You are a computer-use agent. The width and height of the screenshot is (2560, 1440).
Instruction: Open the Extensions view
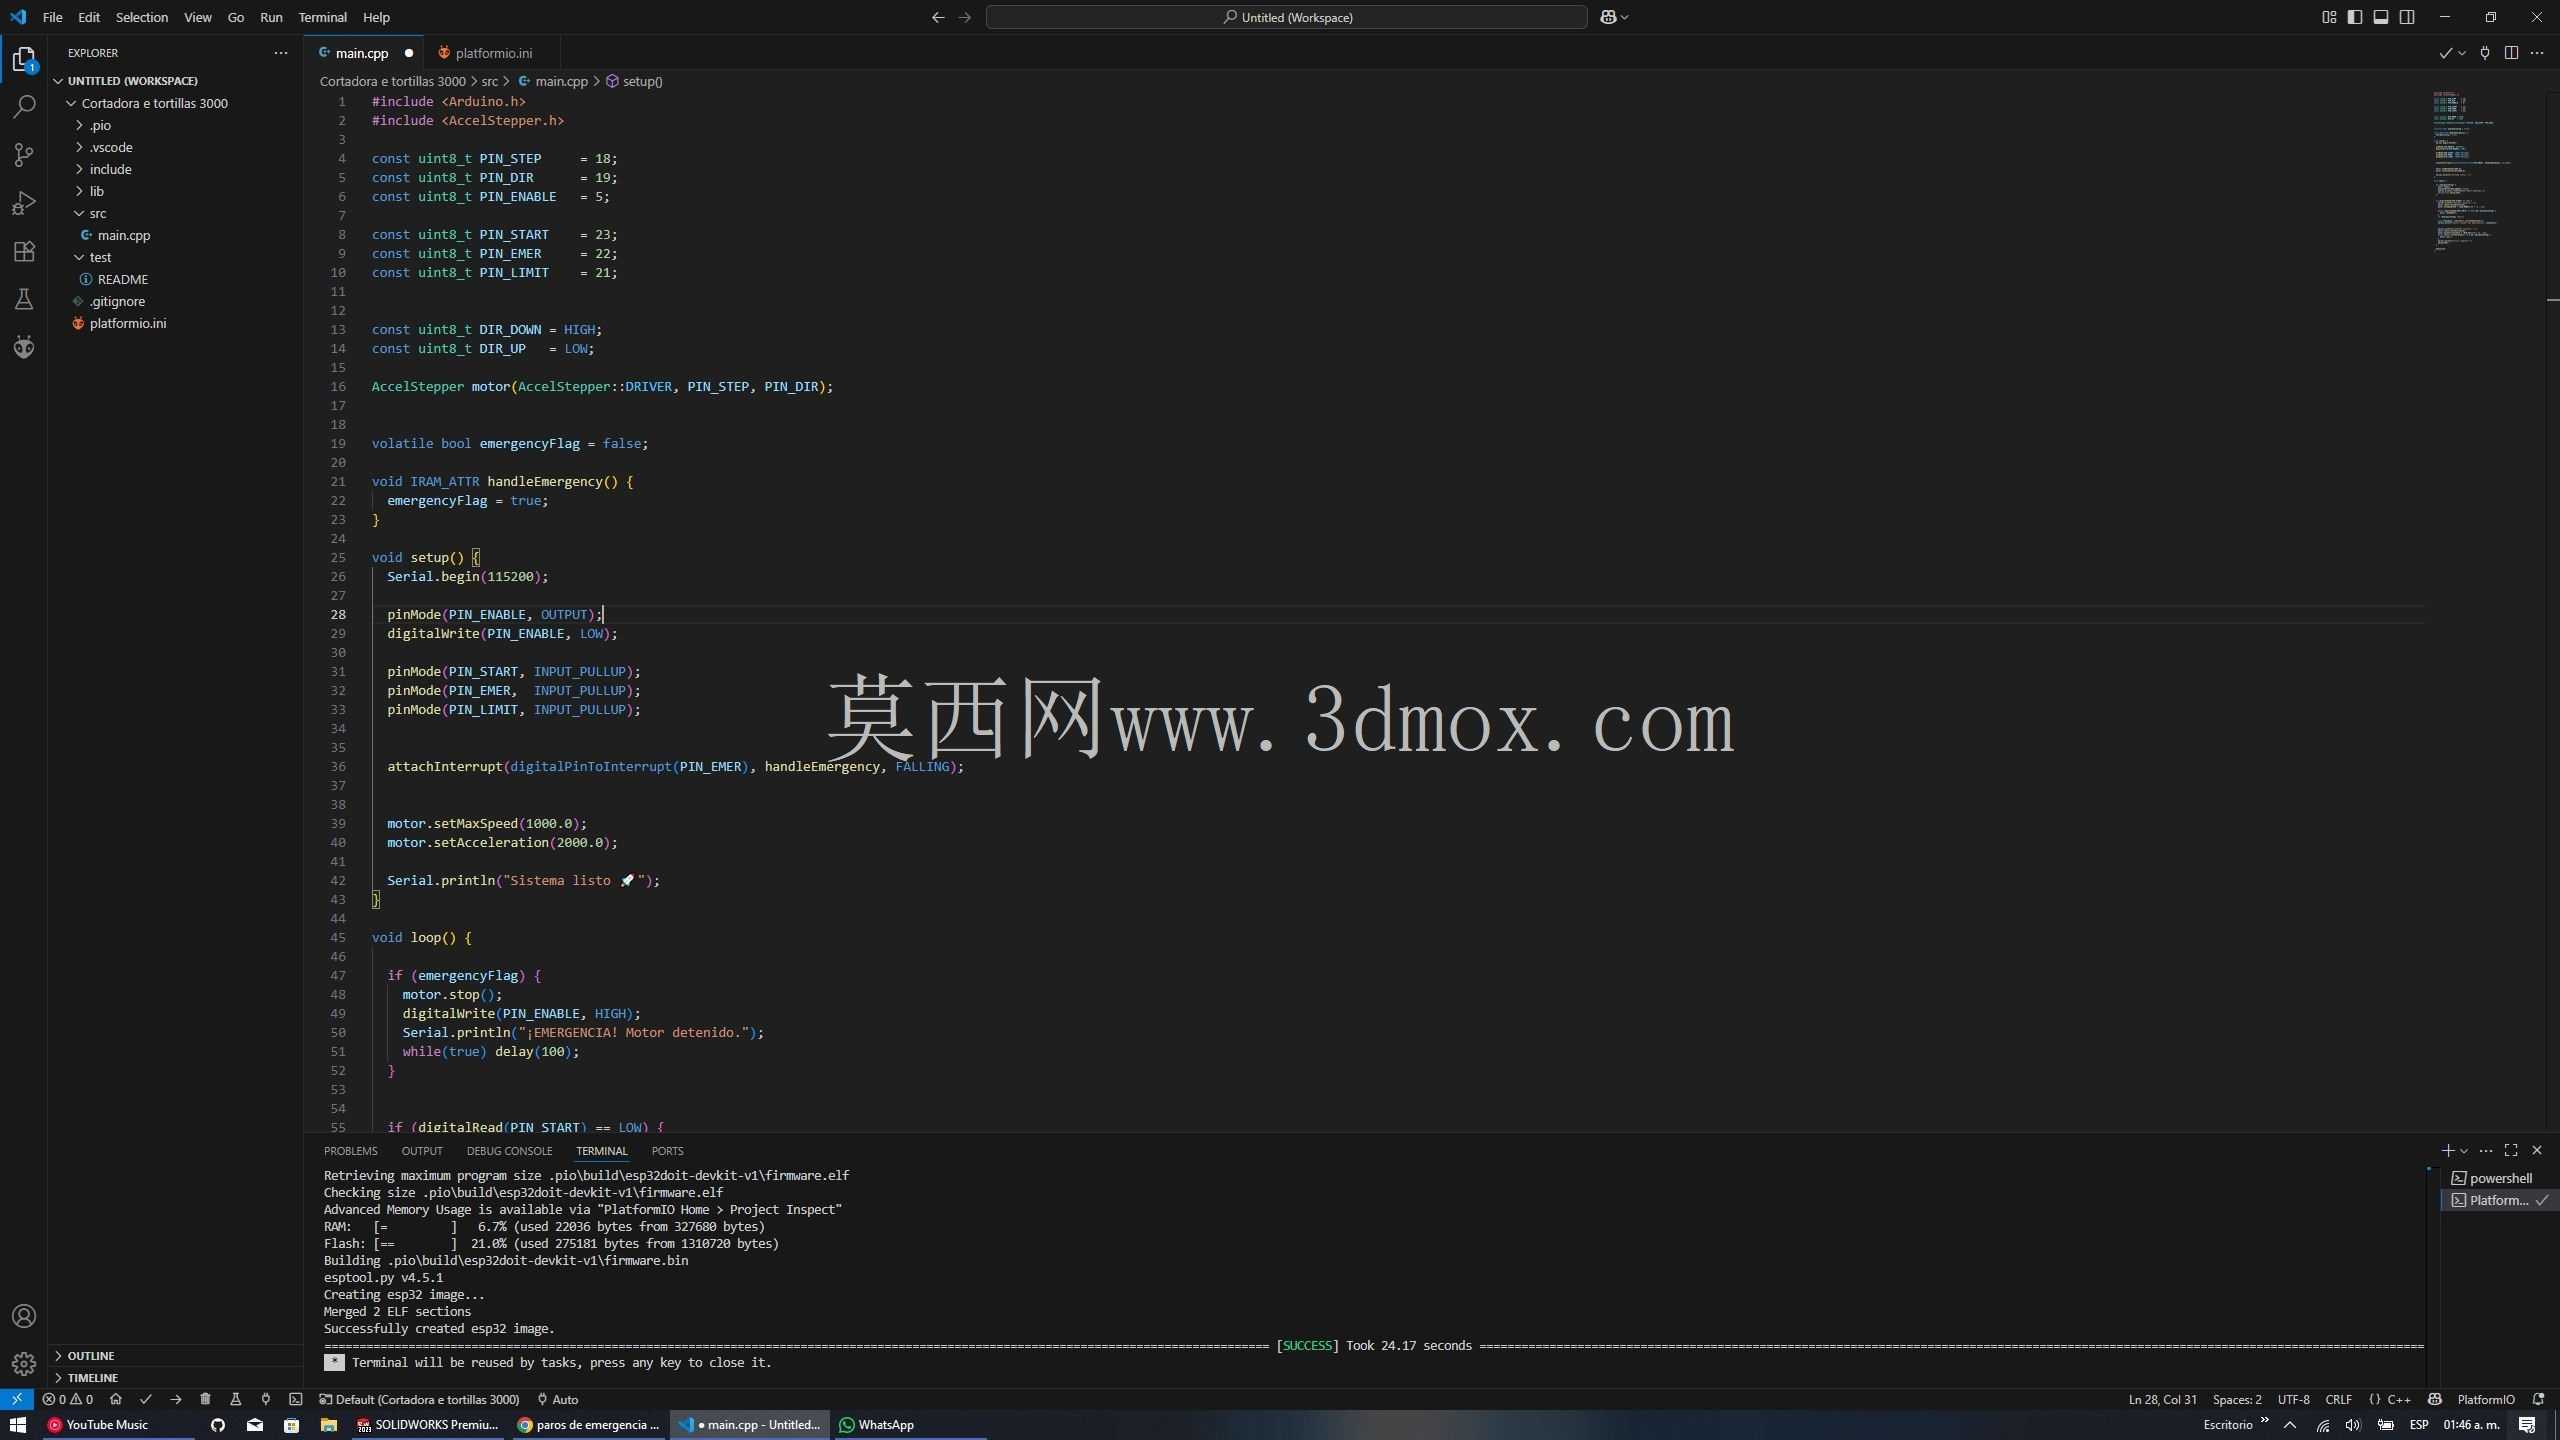[24, 251]
